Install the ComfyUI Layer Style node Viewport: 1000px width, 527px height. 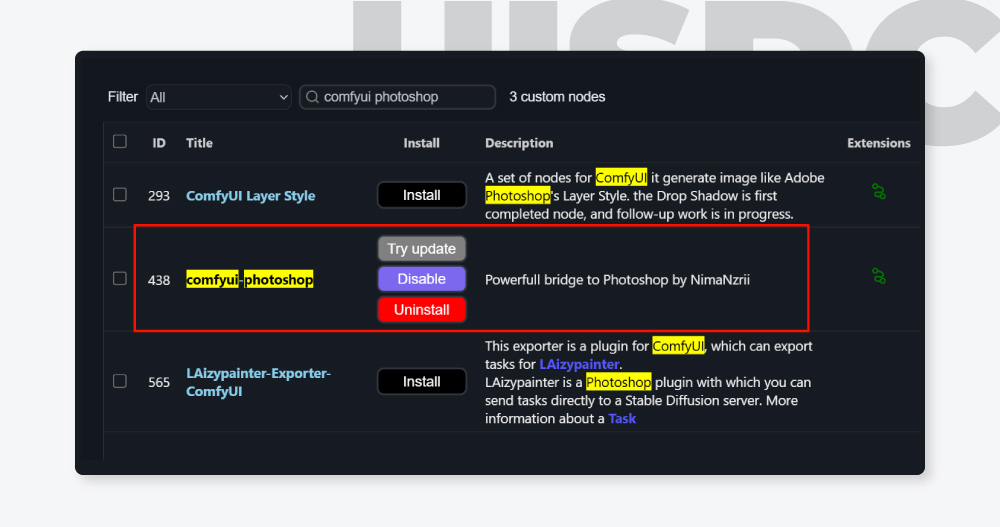click(421, 195)
